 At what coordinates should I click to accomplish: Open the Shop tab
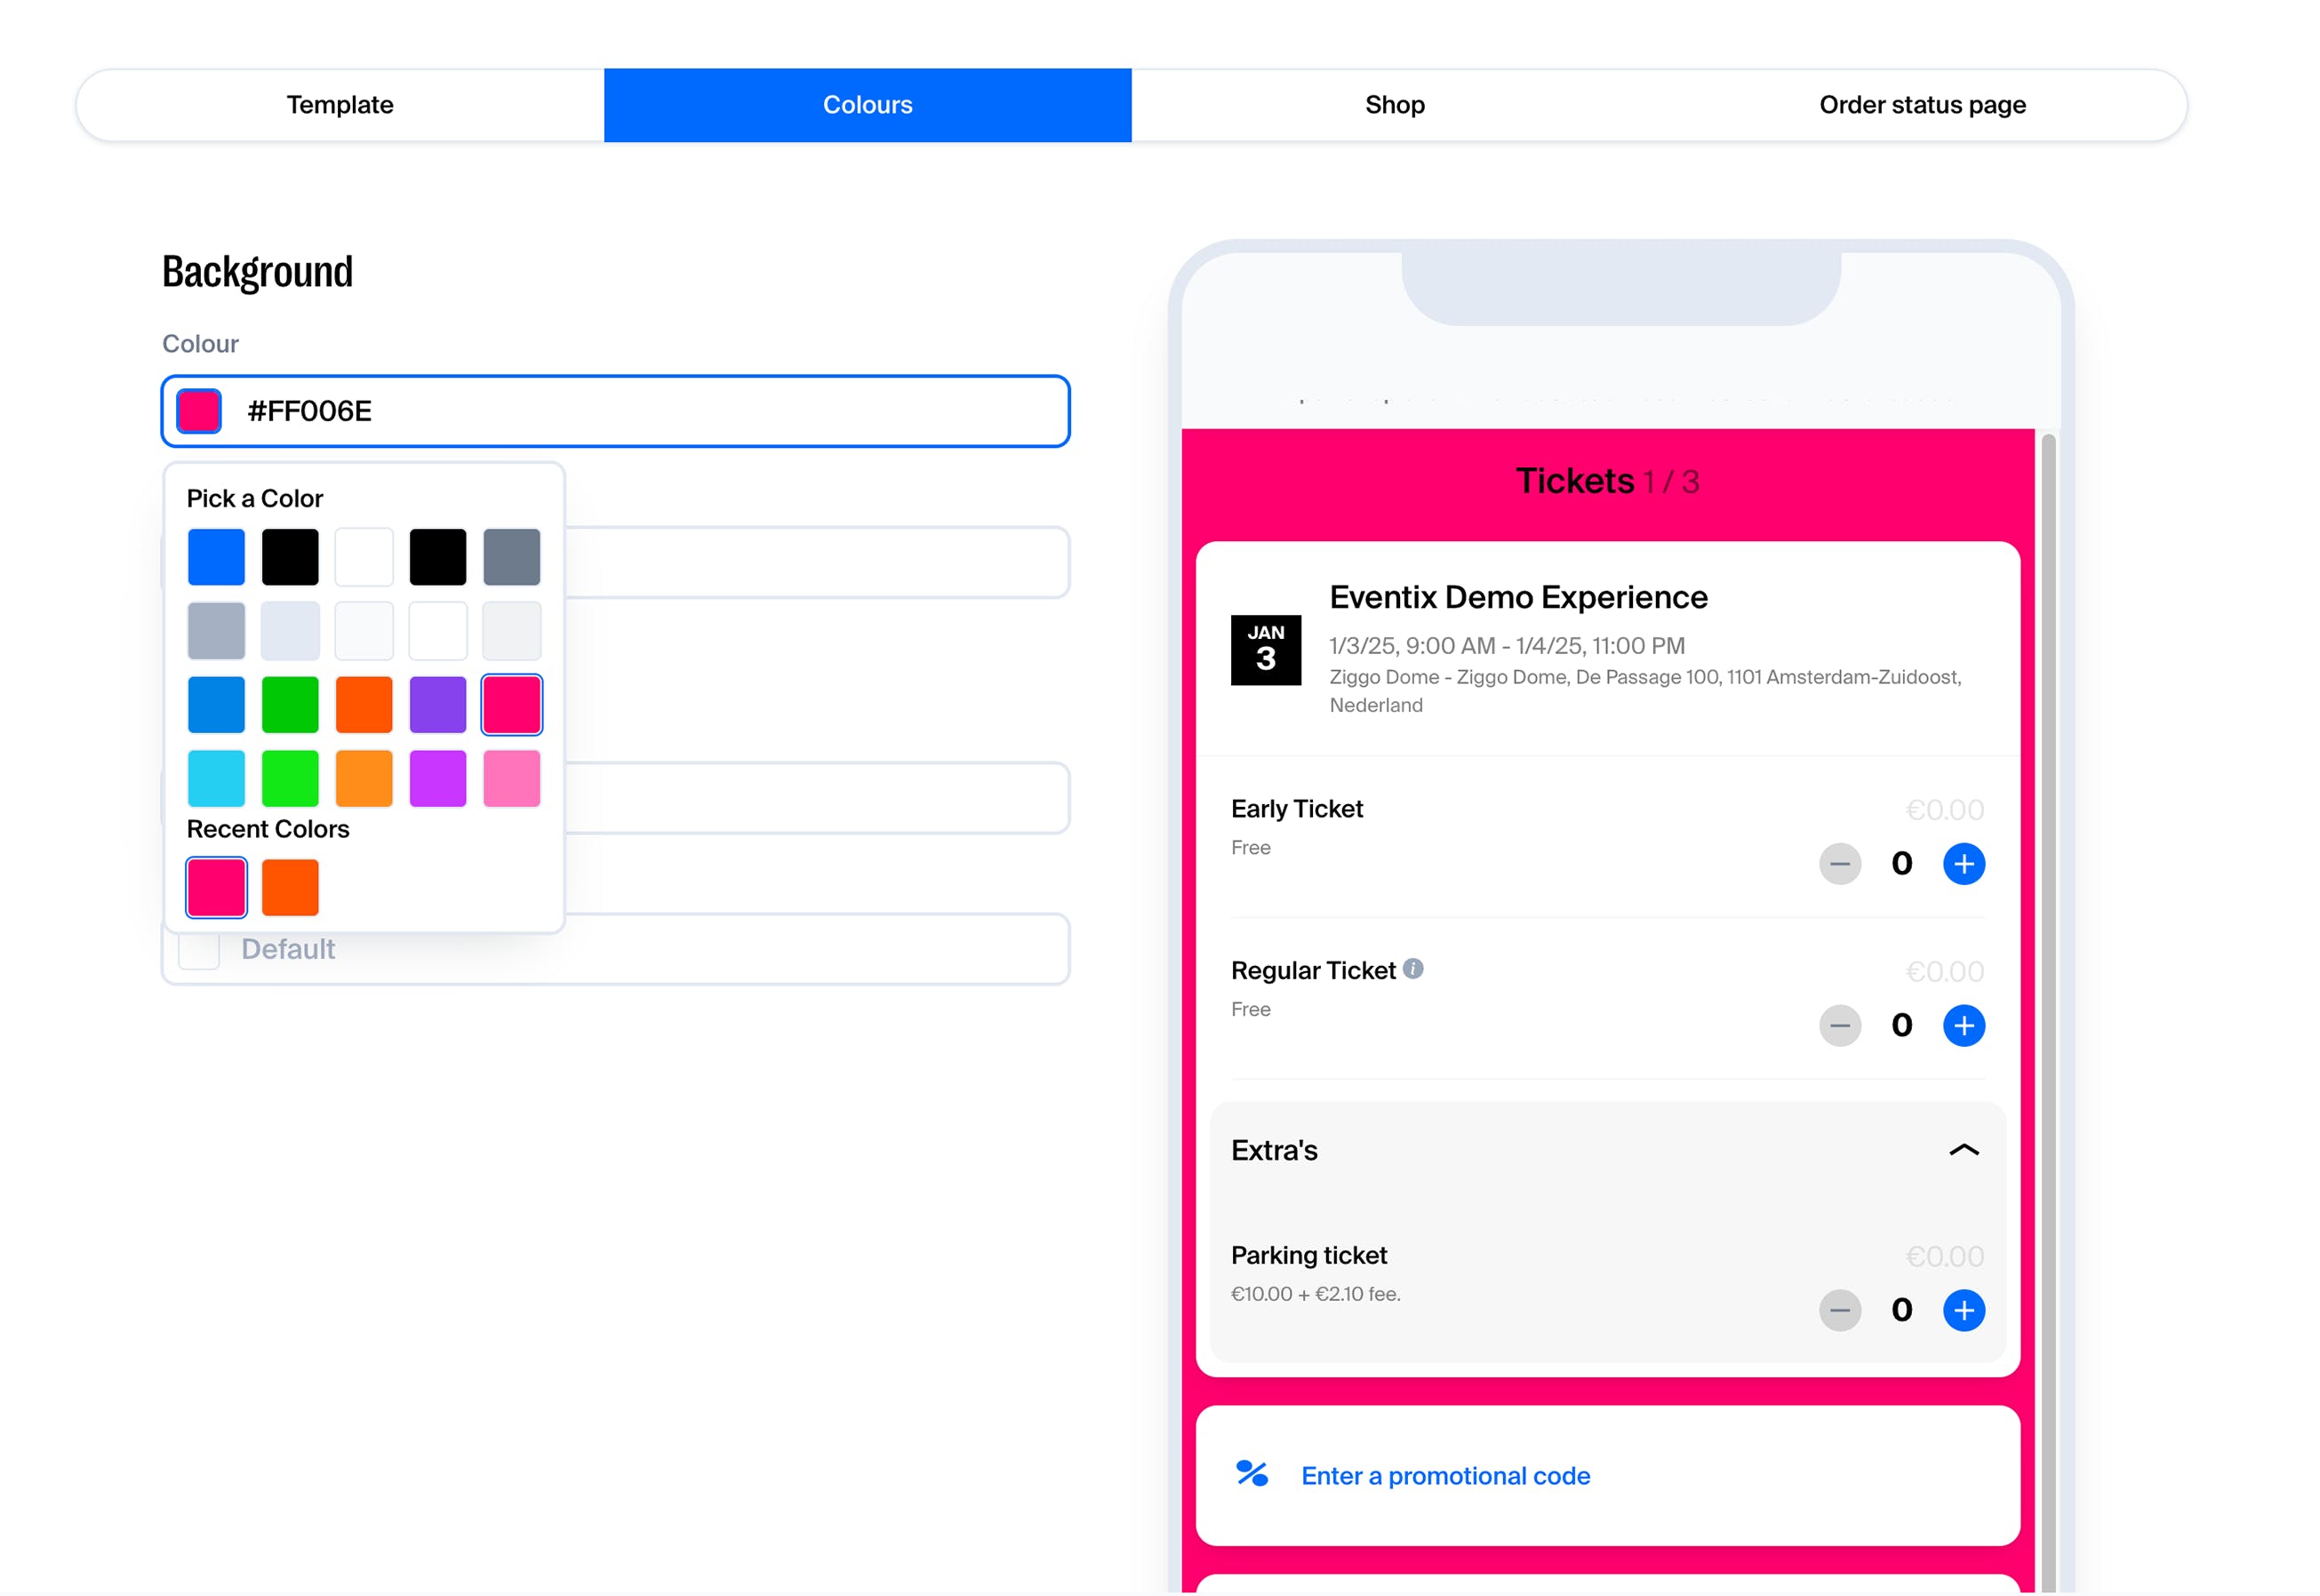(1394, 105)
